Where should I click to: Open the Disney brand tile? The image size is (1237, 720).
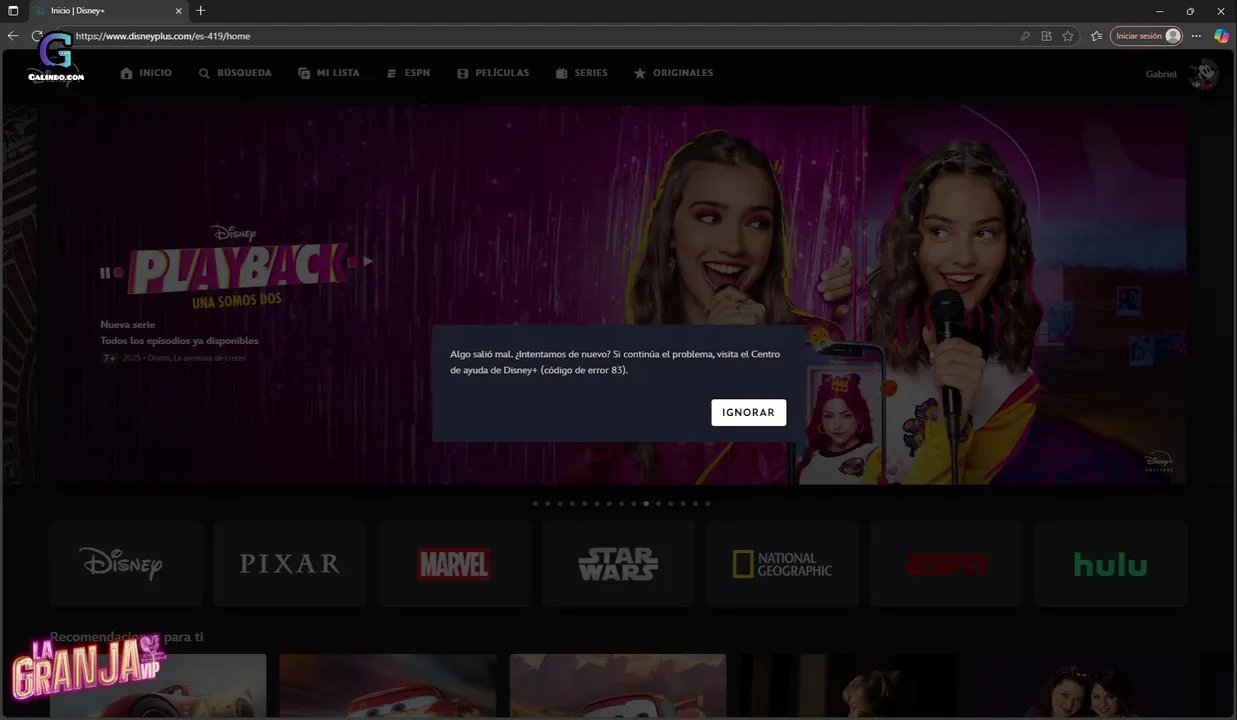(x=126, y=564)
